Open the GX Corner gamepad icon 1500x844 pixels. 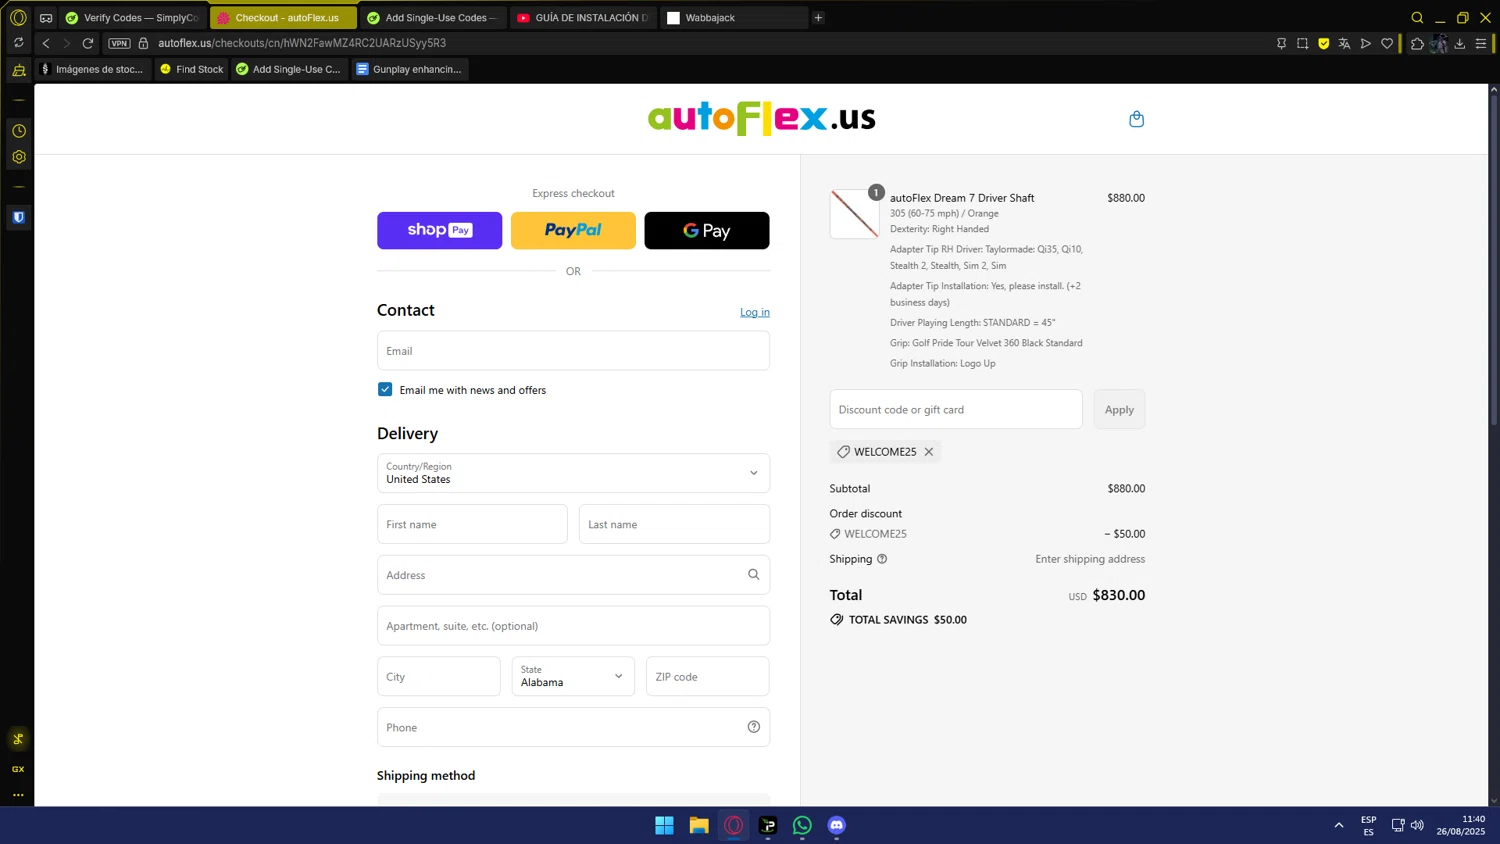click(46, 18)
